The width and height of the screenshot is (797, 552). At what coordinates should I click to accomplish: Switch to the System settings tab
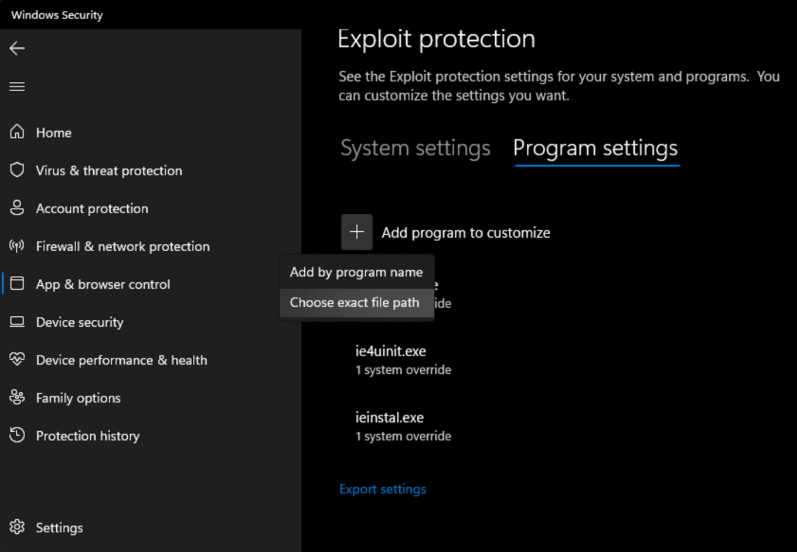pyautogui.click(x=415, y=149)
